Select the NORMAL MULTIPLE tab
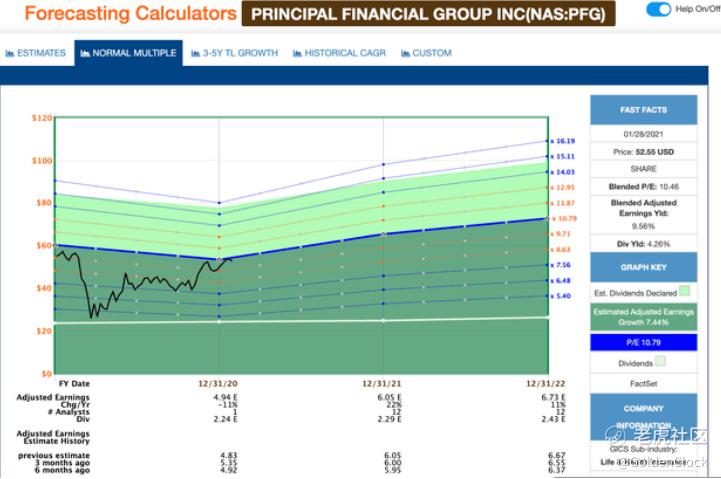 (x=128, y=53)
